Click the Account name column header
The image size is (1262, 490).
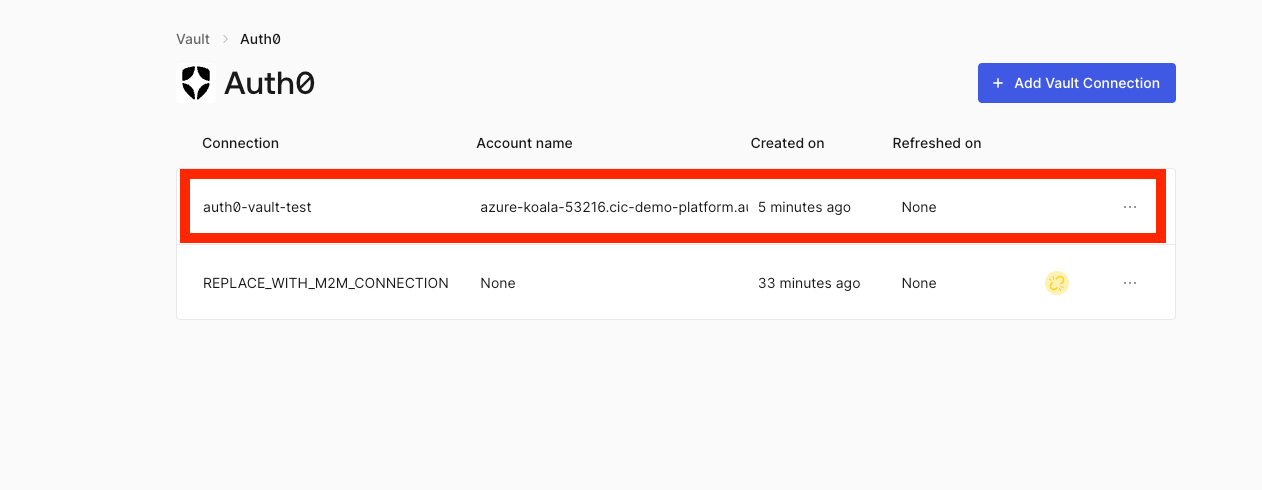coord(524,143)
